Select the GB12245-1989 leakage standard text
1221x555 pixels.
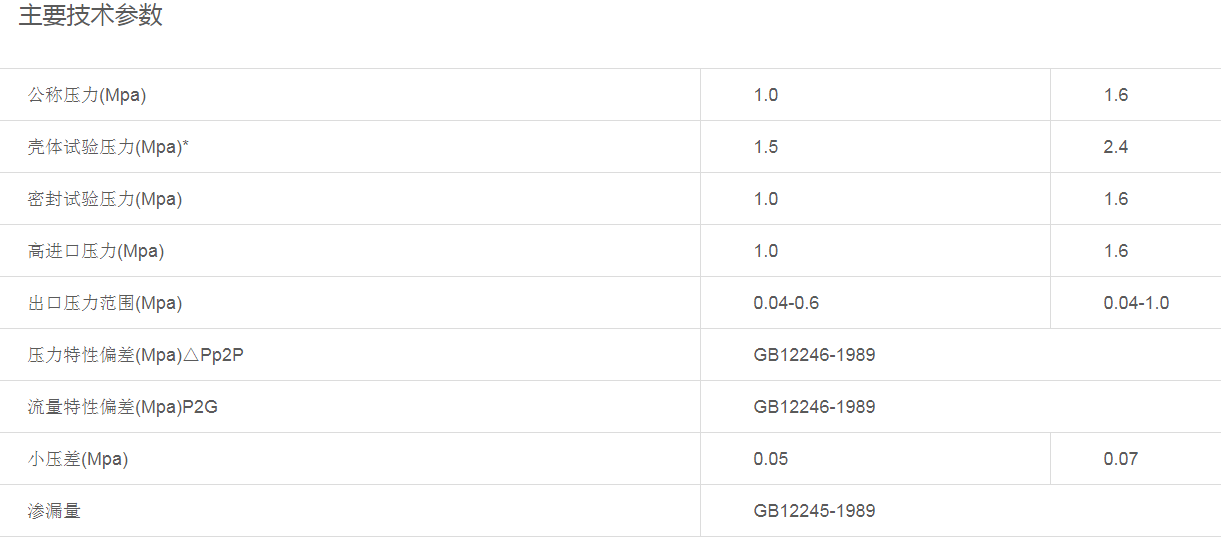point(814,511)
